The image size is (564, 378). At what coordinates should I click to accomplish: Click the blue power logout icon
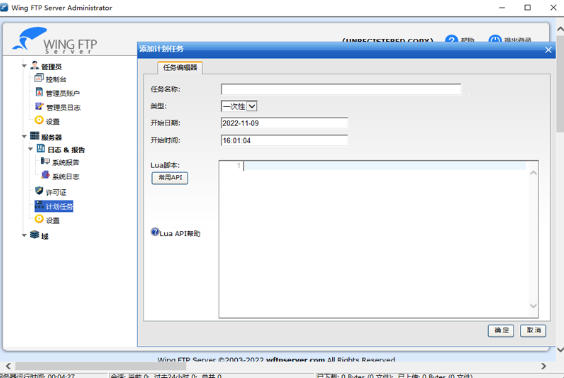(x=495, y=39)
